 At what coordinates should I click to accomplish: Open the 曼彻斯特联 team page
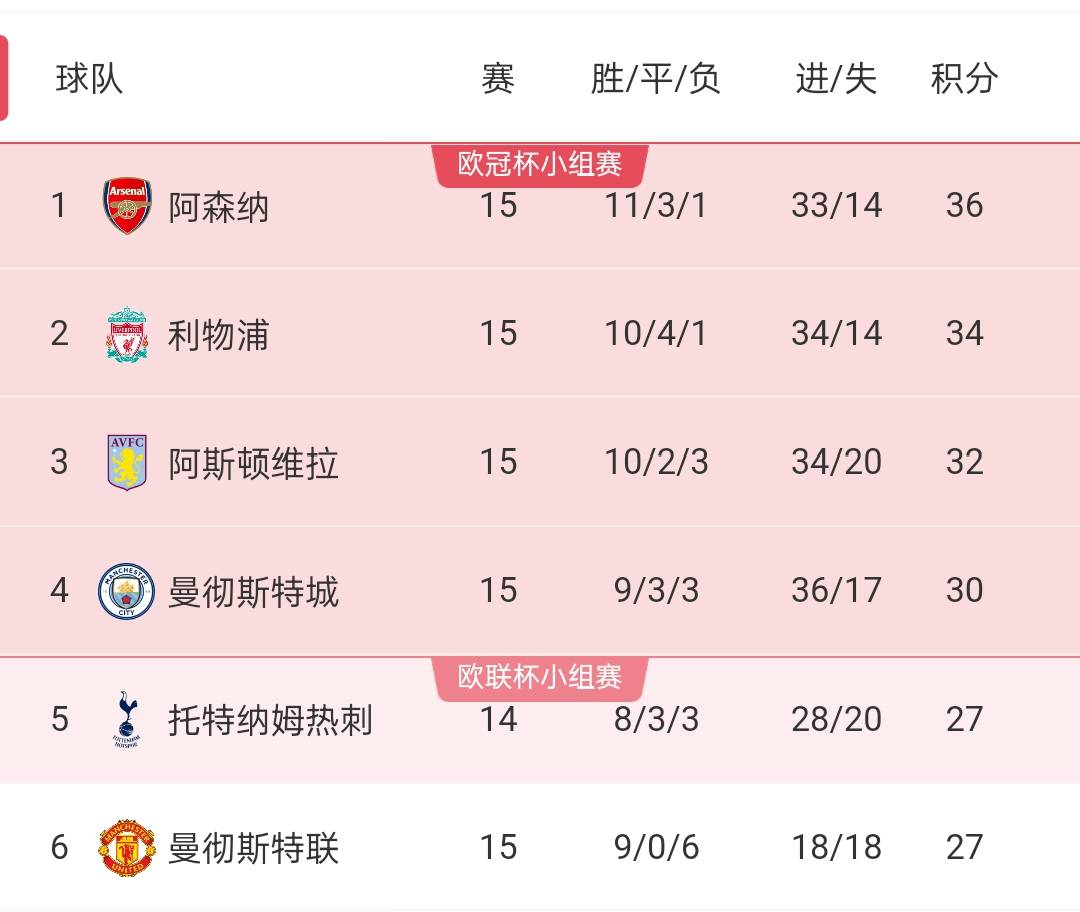tap(253, 848)
